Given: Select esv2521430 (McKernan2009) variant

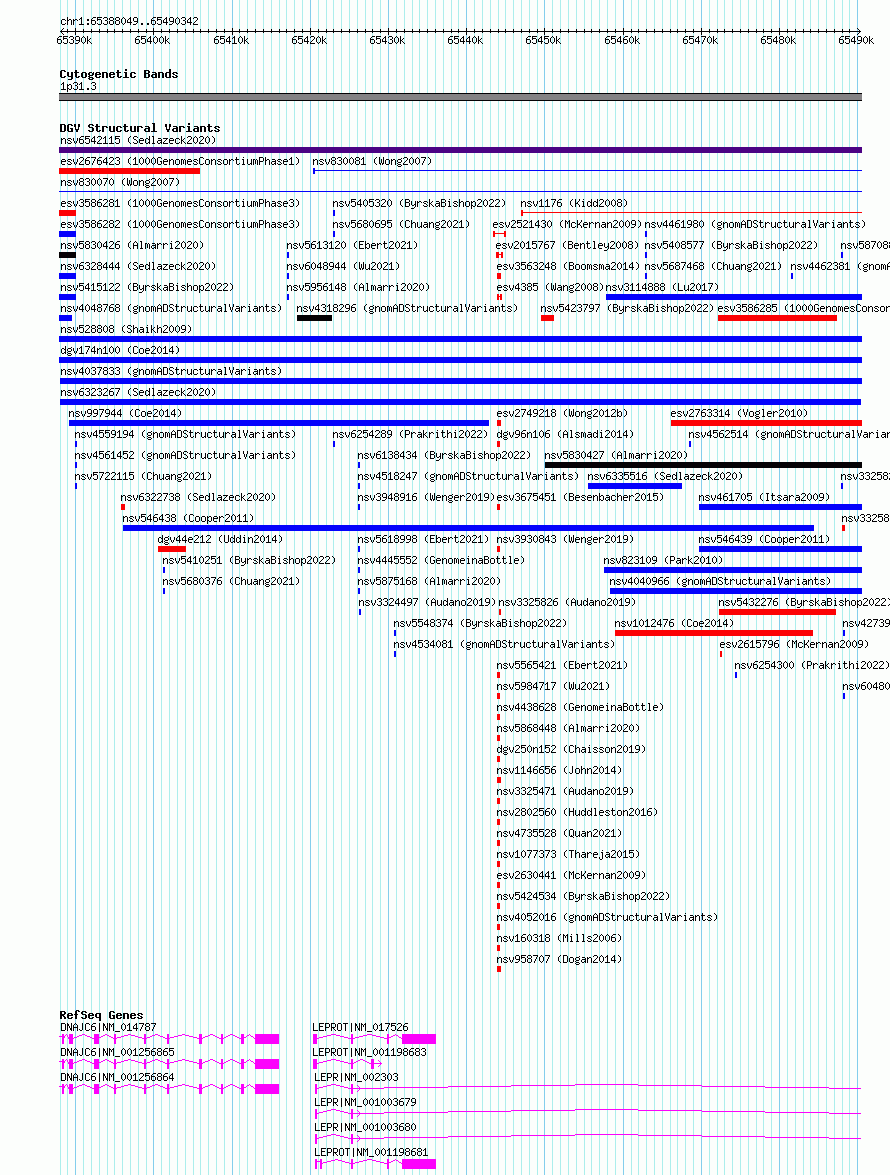Looking at the screenshot, I should pos(567,224).
